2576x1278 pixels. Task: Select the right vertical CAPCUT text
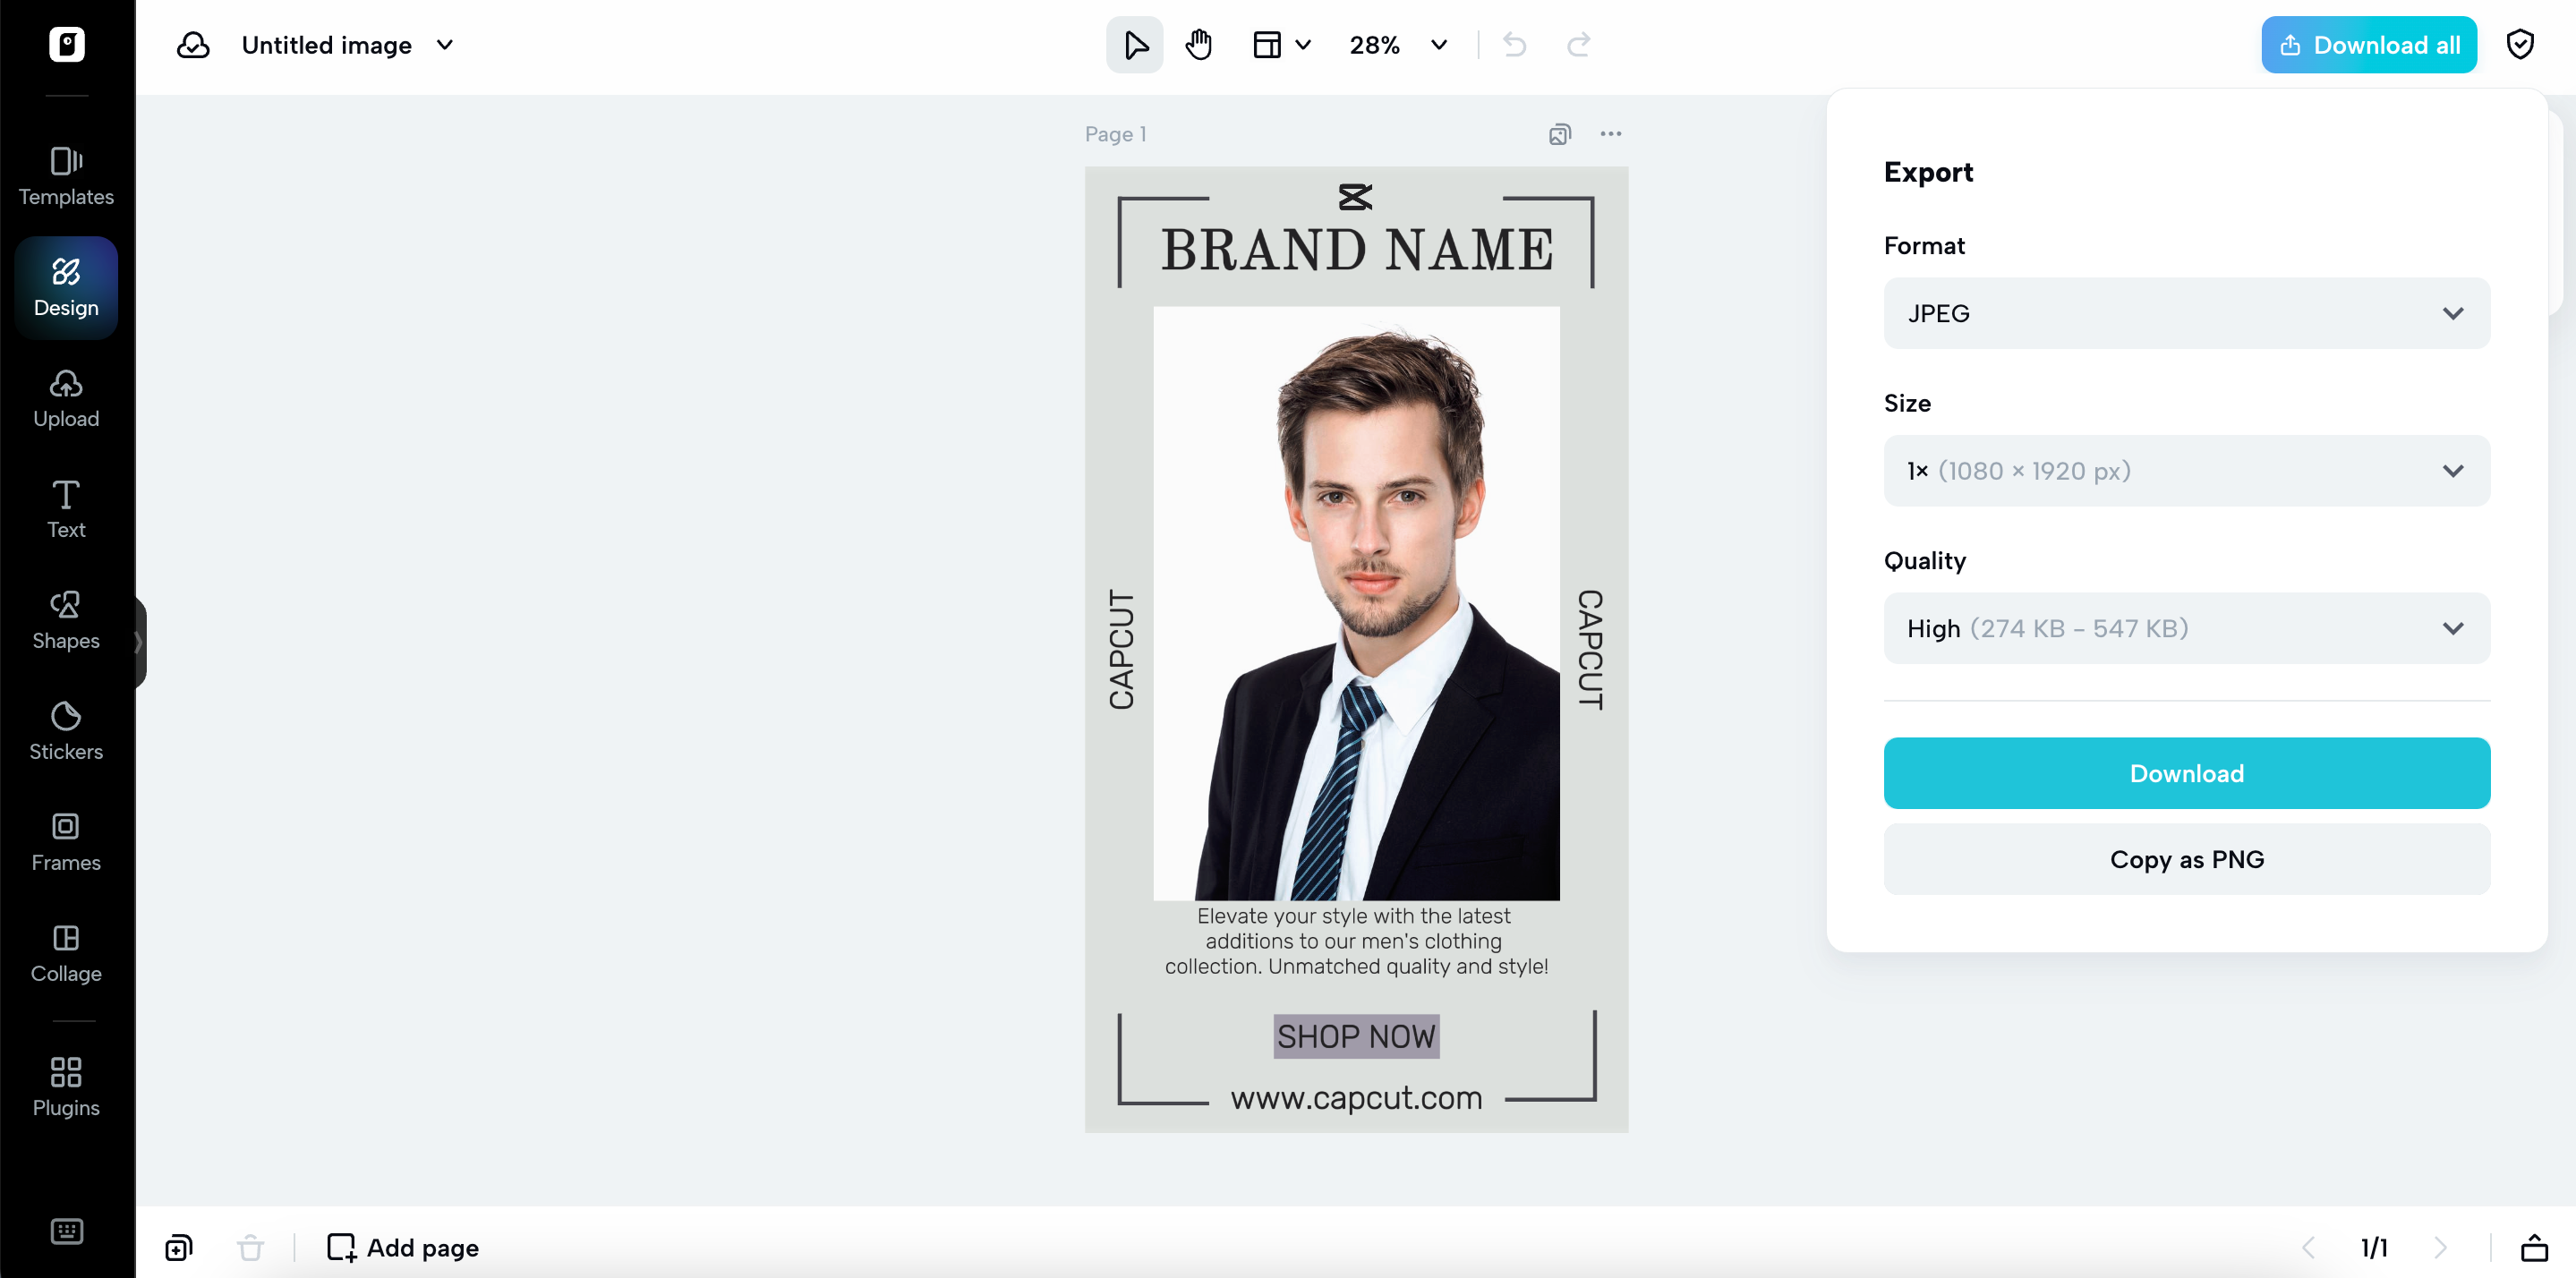(x=1590, y=650)
